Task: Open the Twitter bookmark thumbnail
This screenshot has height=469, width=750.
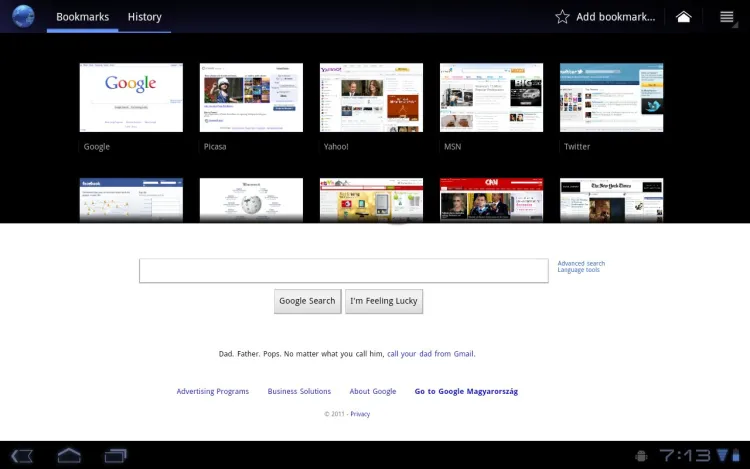Action: click(x=611, y=98)
